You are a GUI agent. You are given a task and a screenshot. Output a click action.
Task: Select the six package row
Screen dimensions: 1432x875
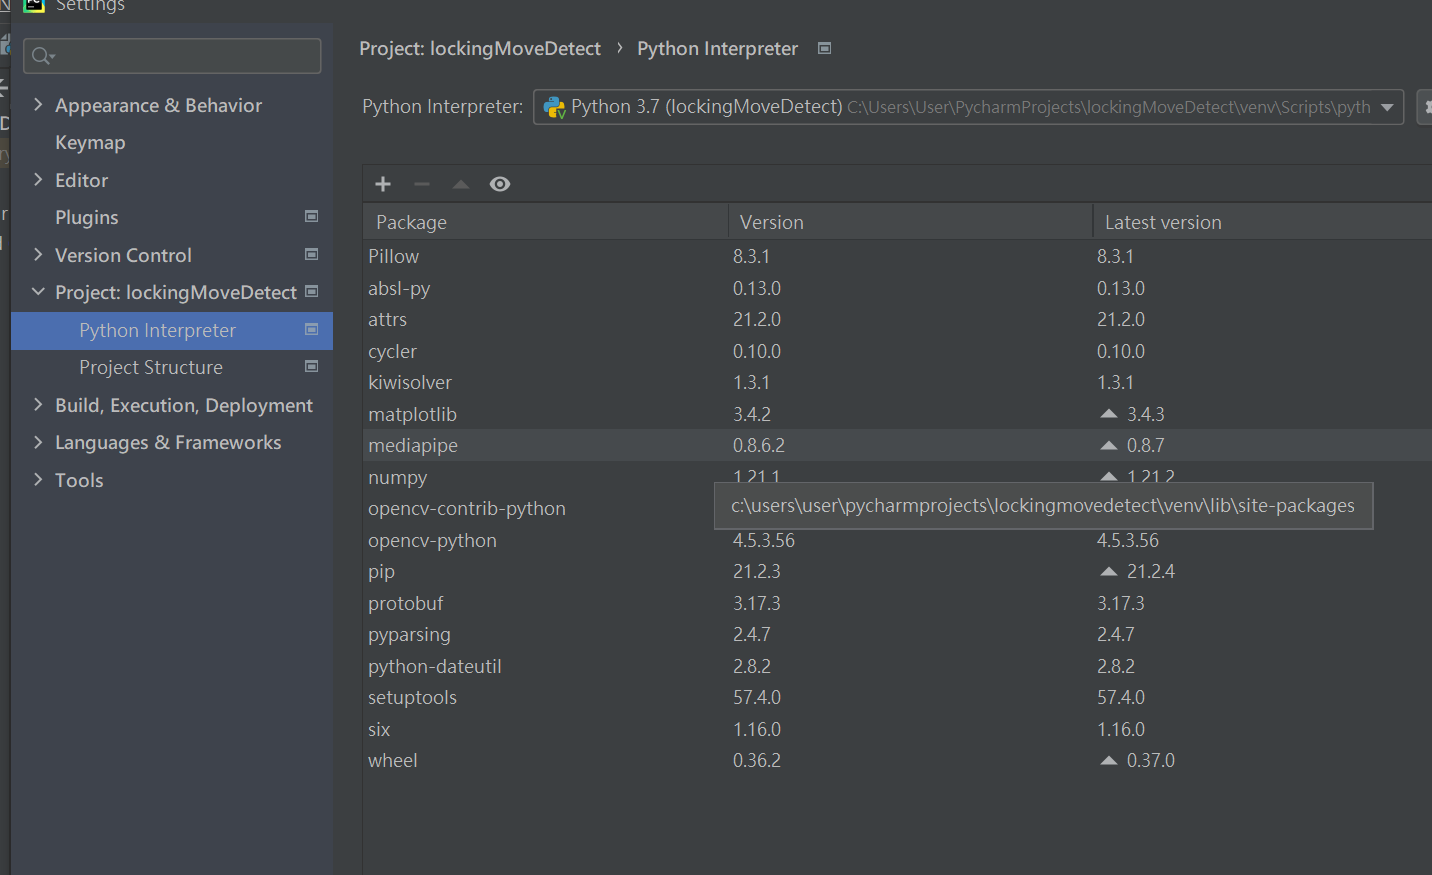[x=898, y=729]
